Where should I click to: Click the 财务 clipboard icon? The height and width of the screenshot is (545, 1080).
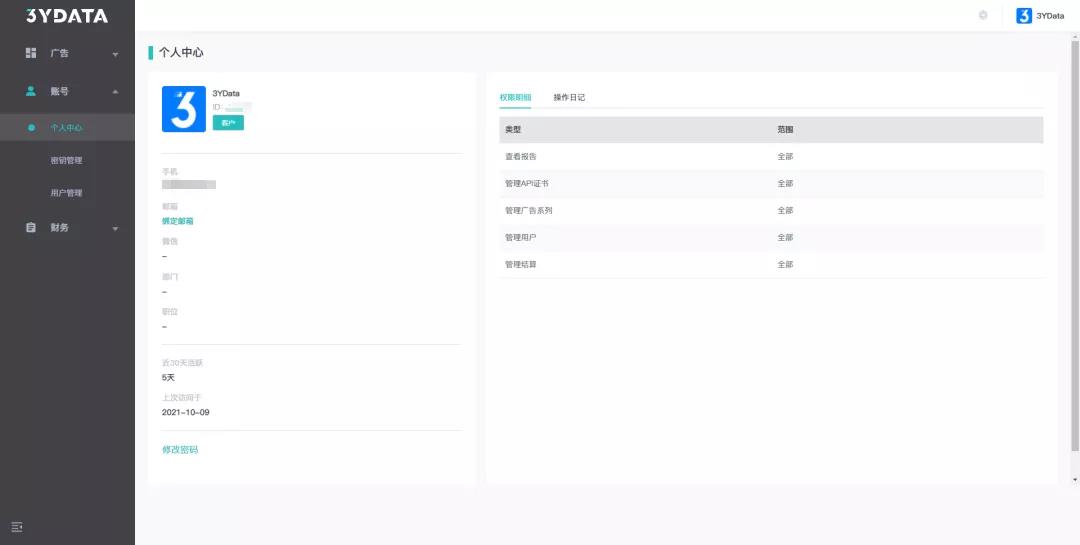pyautogui.click(x=30, y=227)
